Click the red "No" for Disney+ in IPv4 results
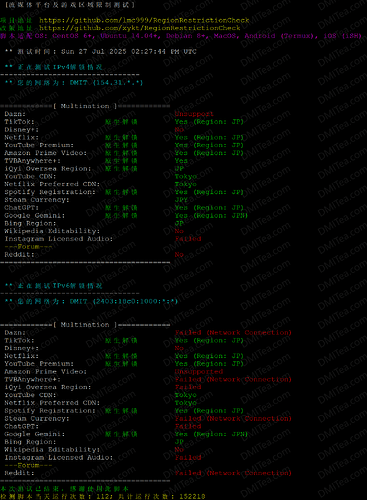This screenshot has width=367, height=500. coord(179,130)
